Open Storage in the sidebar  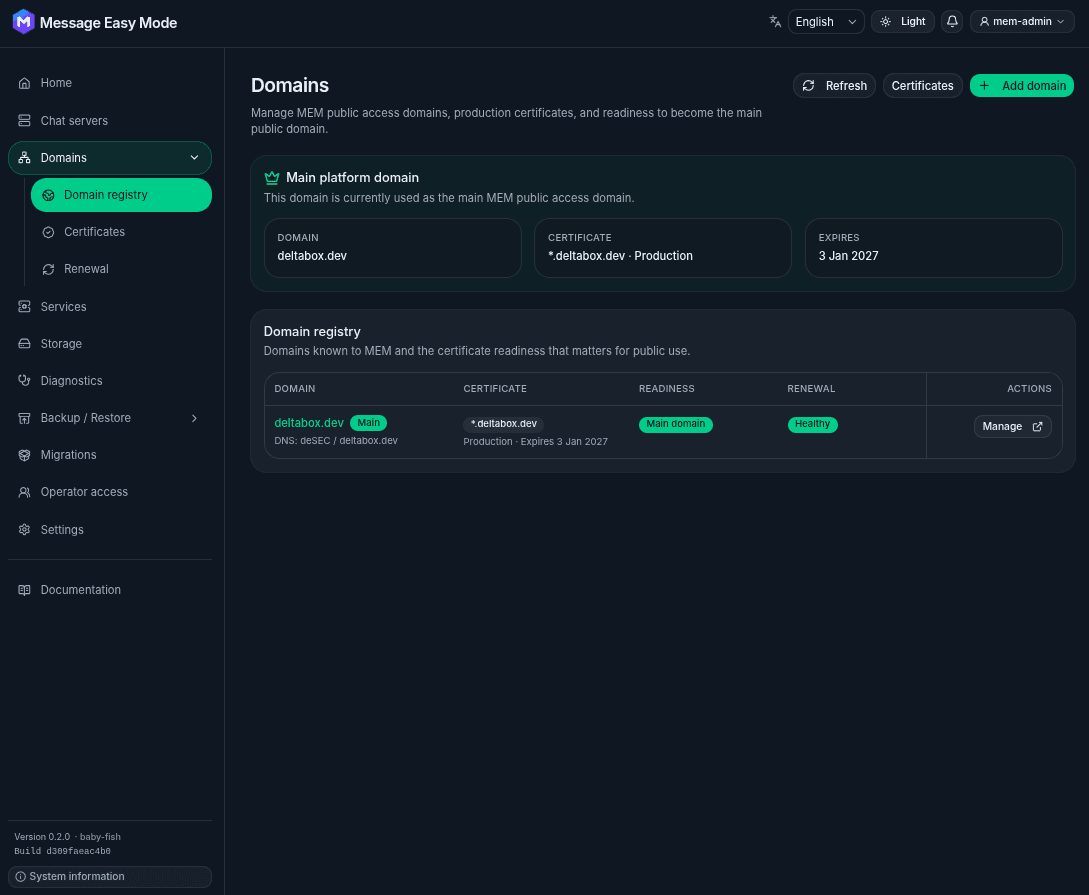pyautogui.click(x=110, y=344)
